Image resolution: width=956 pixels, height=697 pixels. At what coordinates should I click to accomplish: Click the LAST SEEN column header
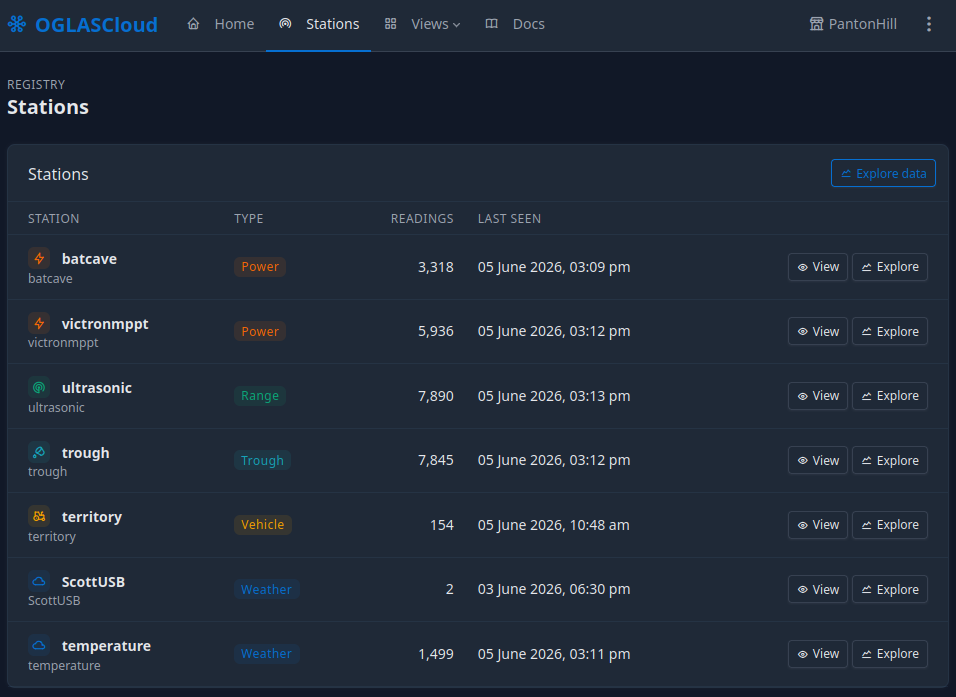point(509,218)
